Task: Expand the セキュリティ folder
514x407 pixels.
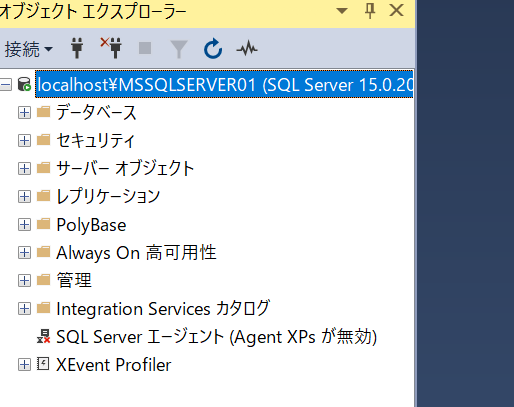Action: pyautogui.click(x=24, y=141)
